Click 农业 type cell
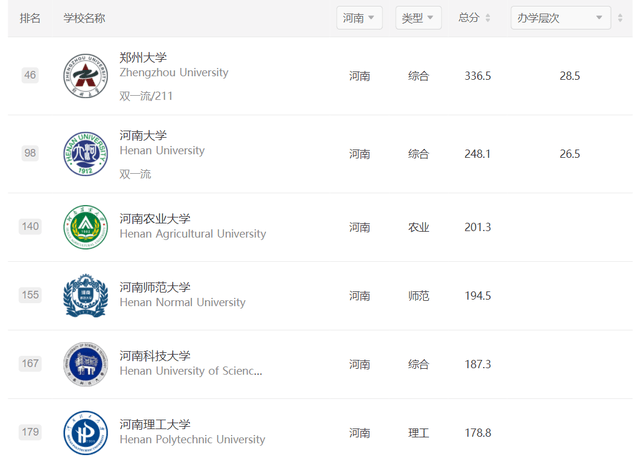Image resolution: width=640 pixels, height=461 pixels. coord(418,227)
